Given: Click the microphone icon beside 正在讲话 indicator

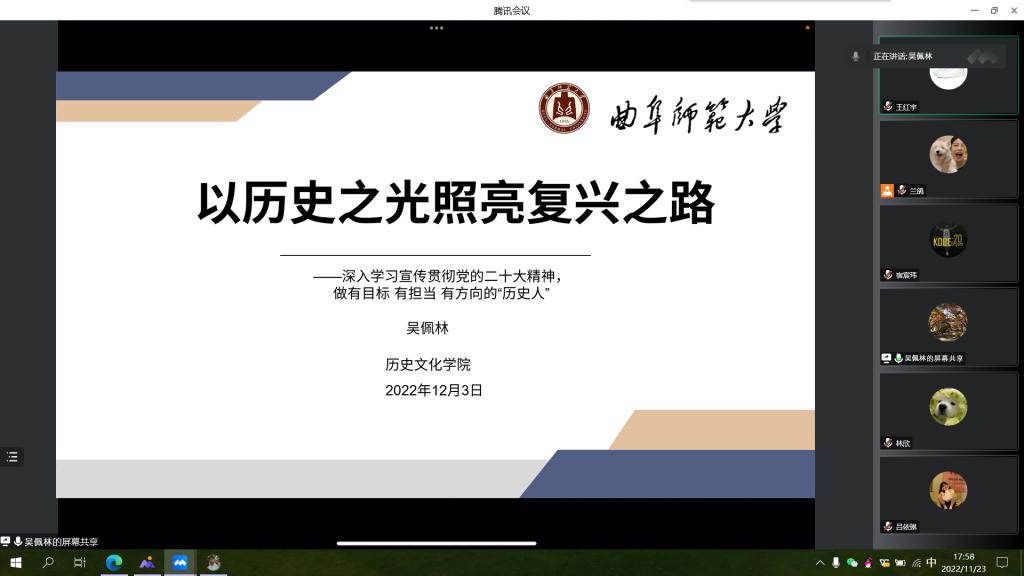Looking at the screenshot, I should tap(855, 56).
